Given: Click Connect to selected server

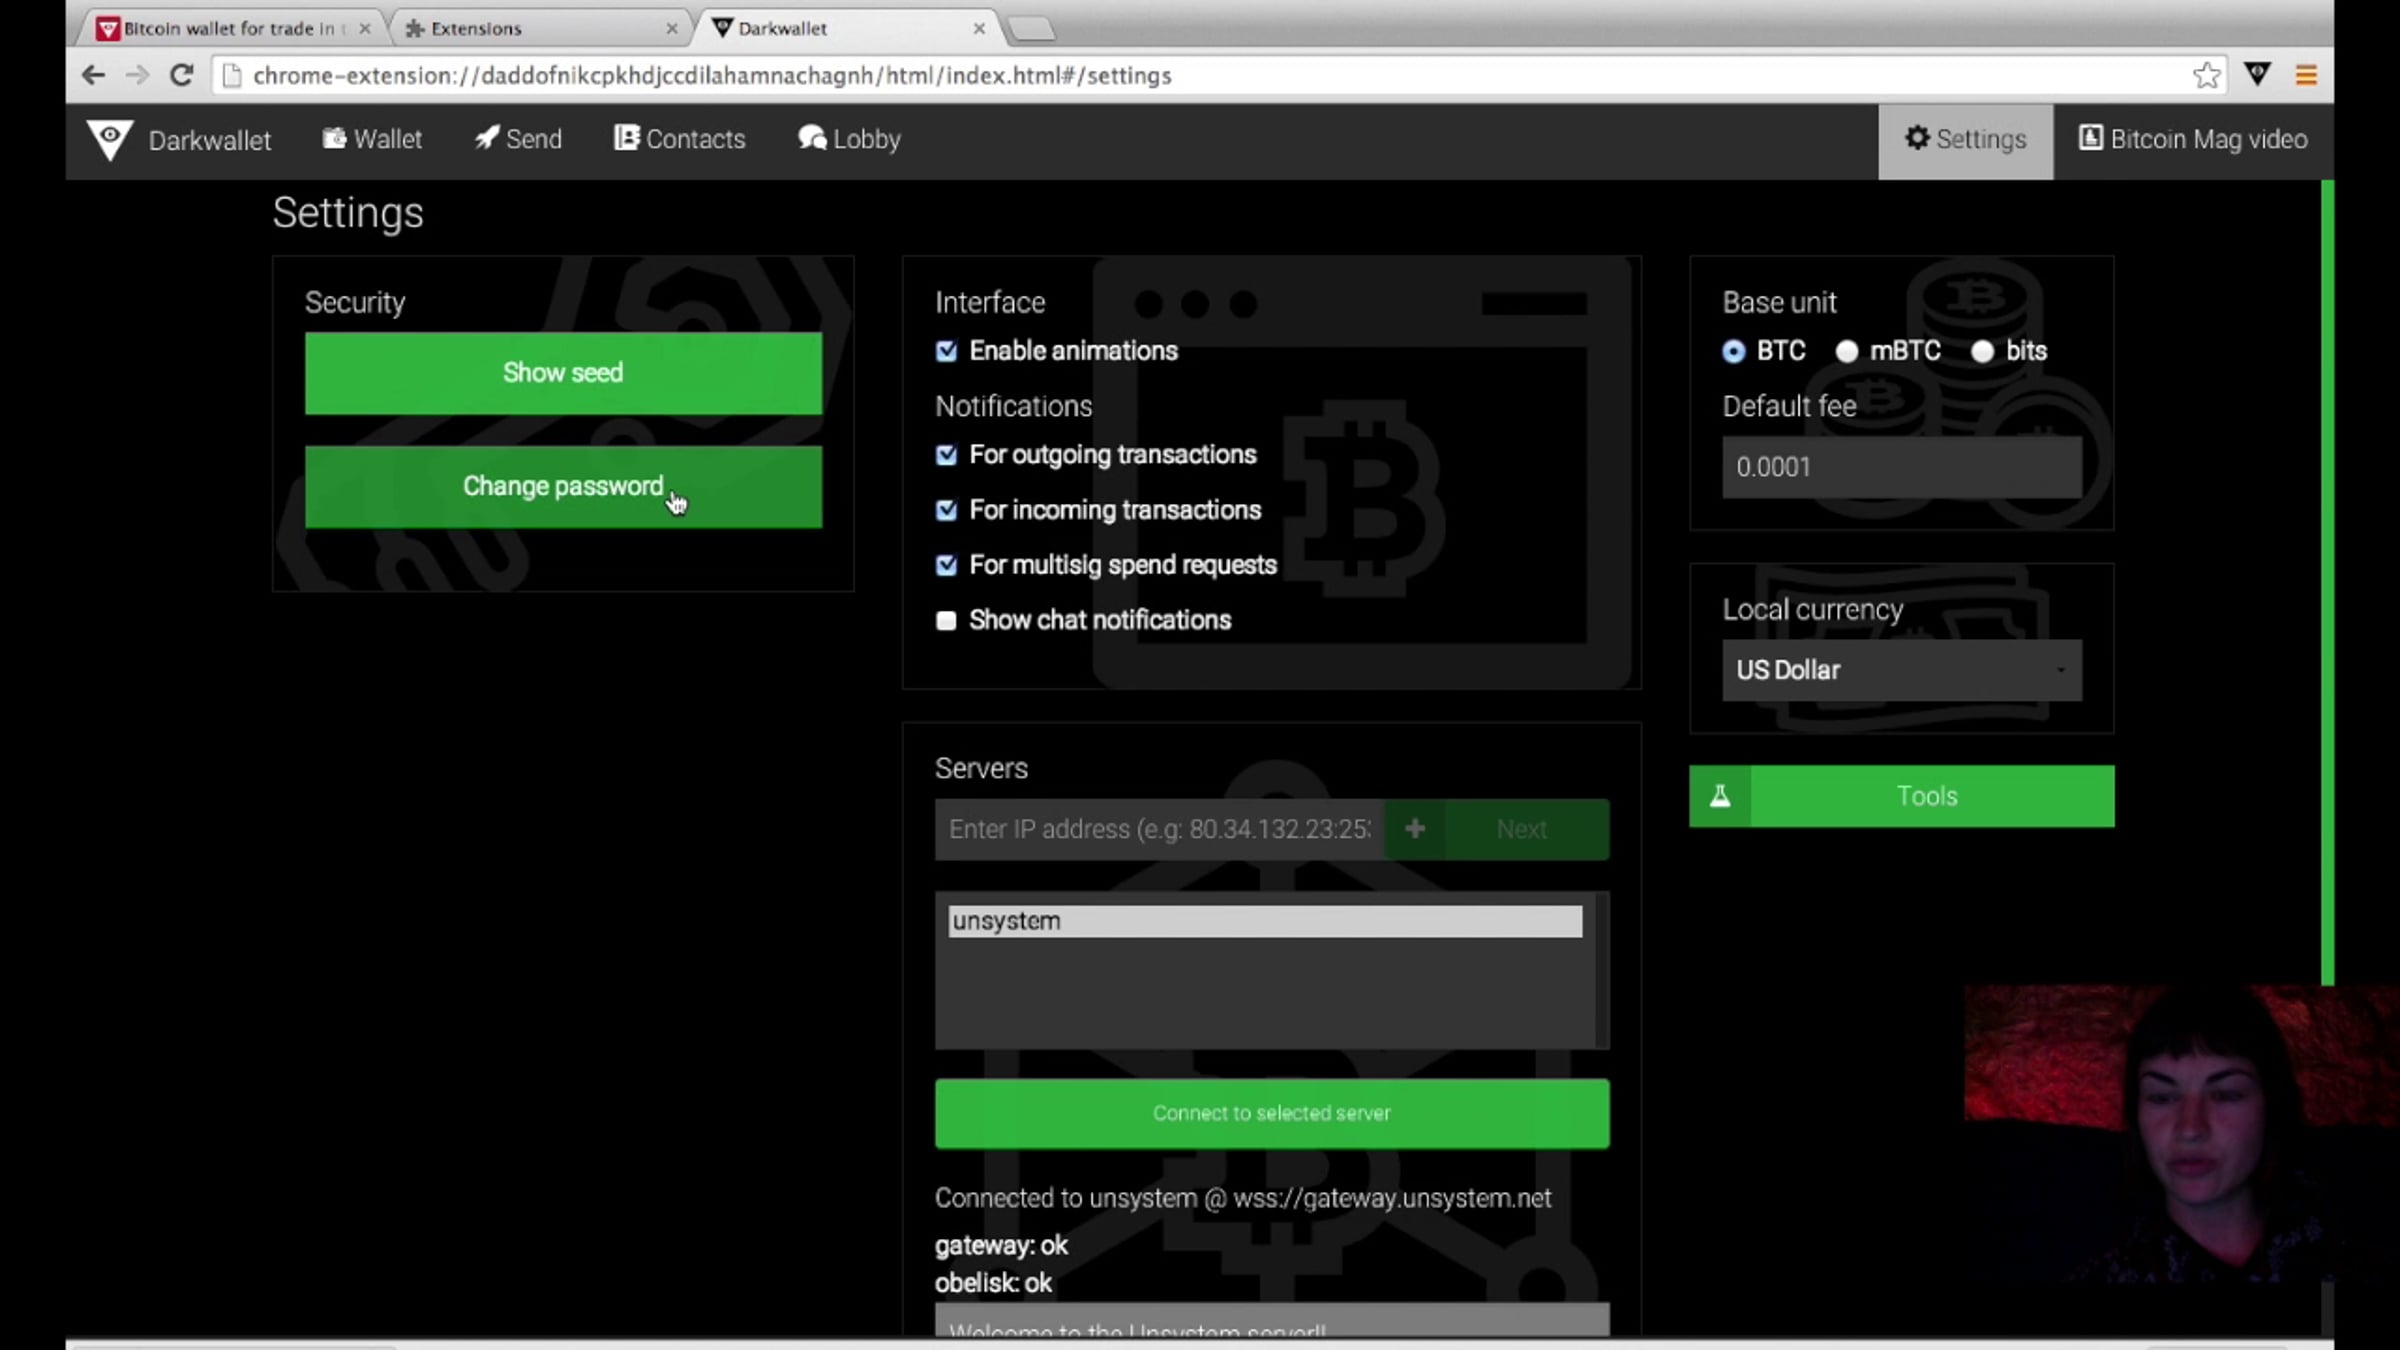Looking at the screenshot, I should point(1272,1114).
